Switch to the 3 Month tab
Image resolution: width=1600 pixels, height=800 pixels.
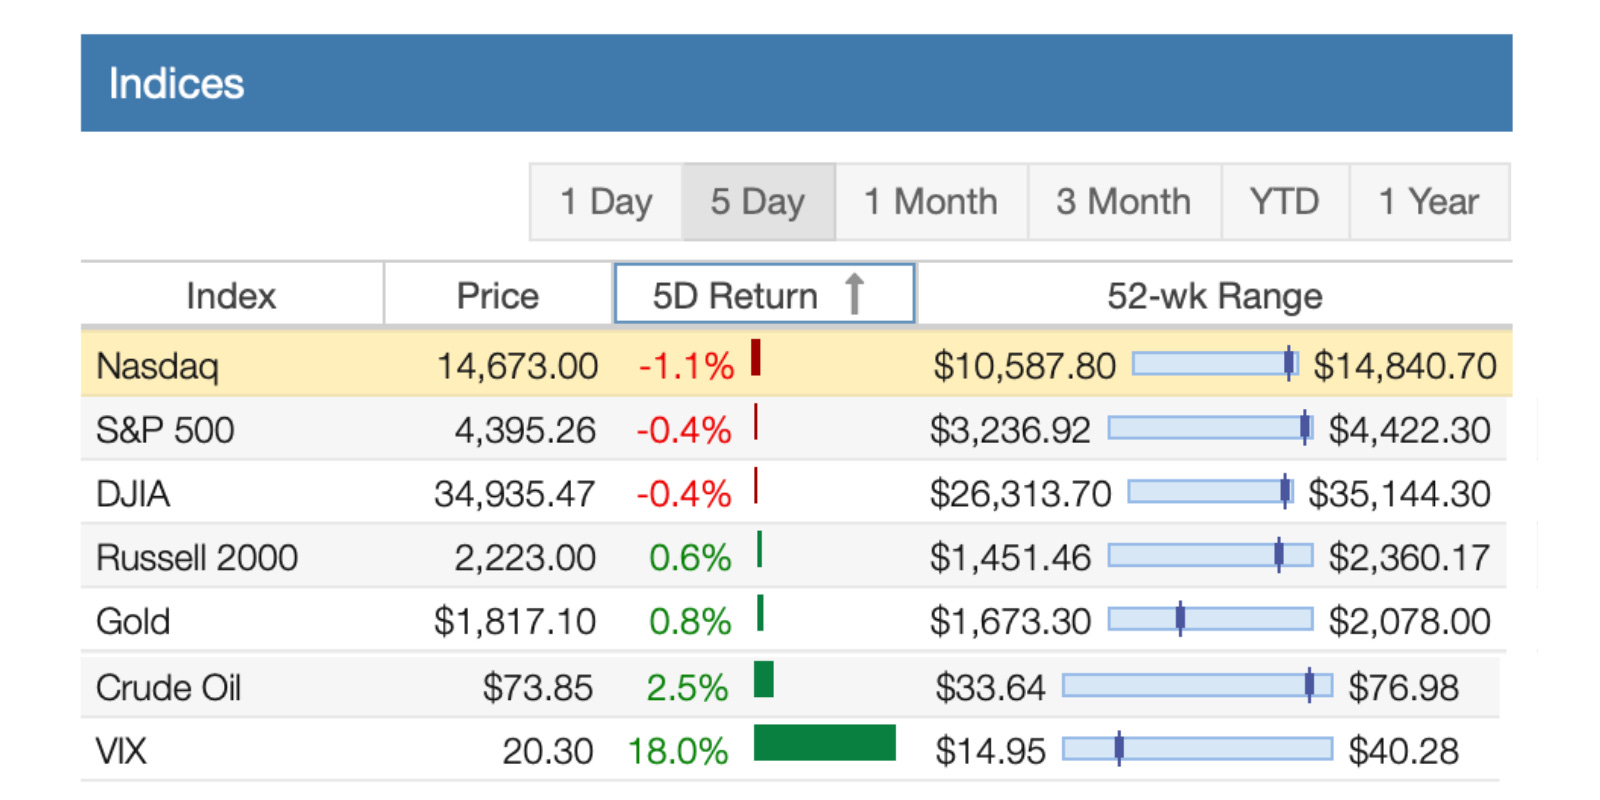coord(1124,202)
